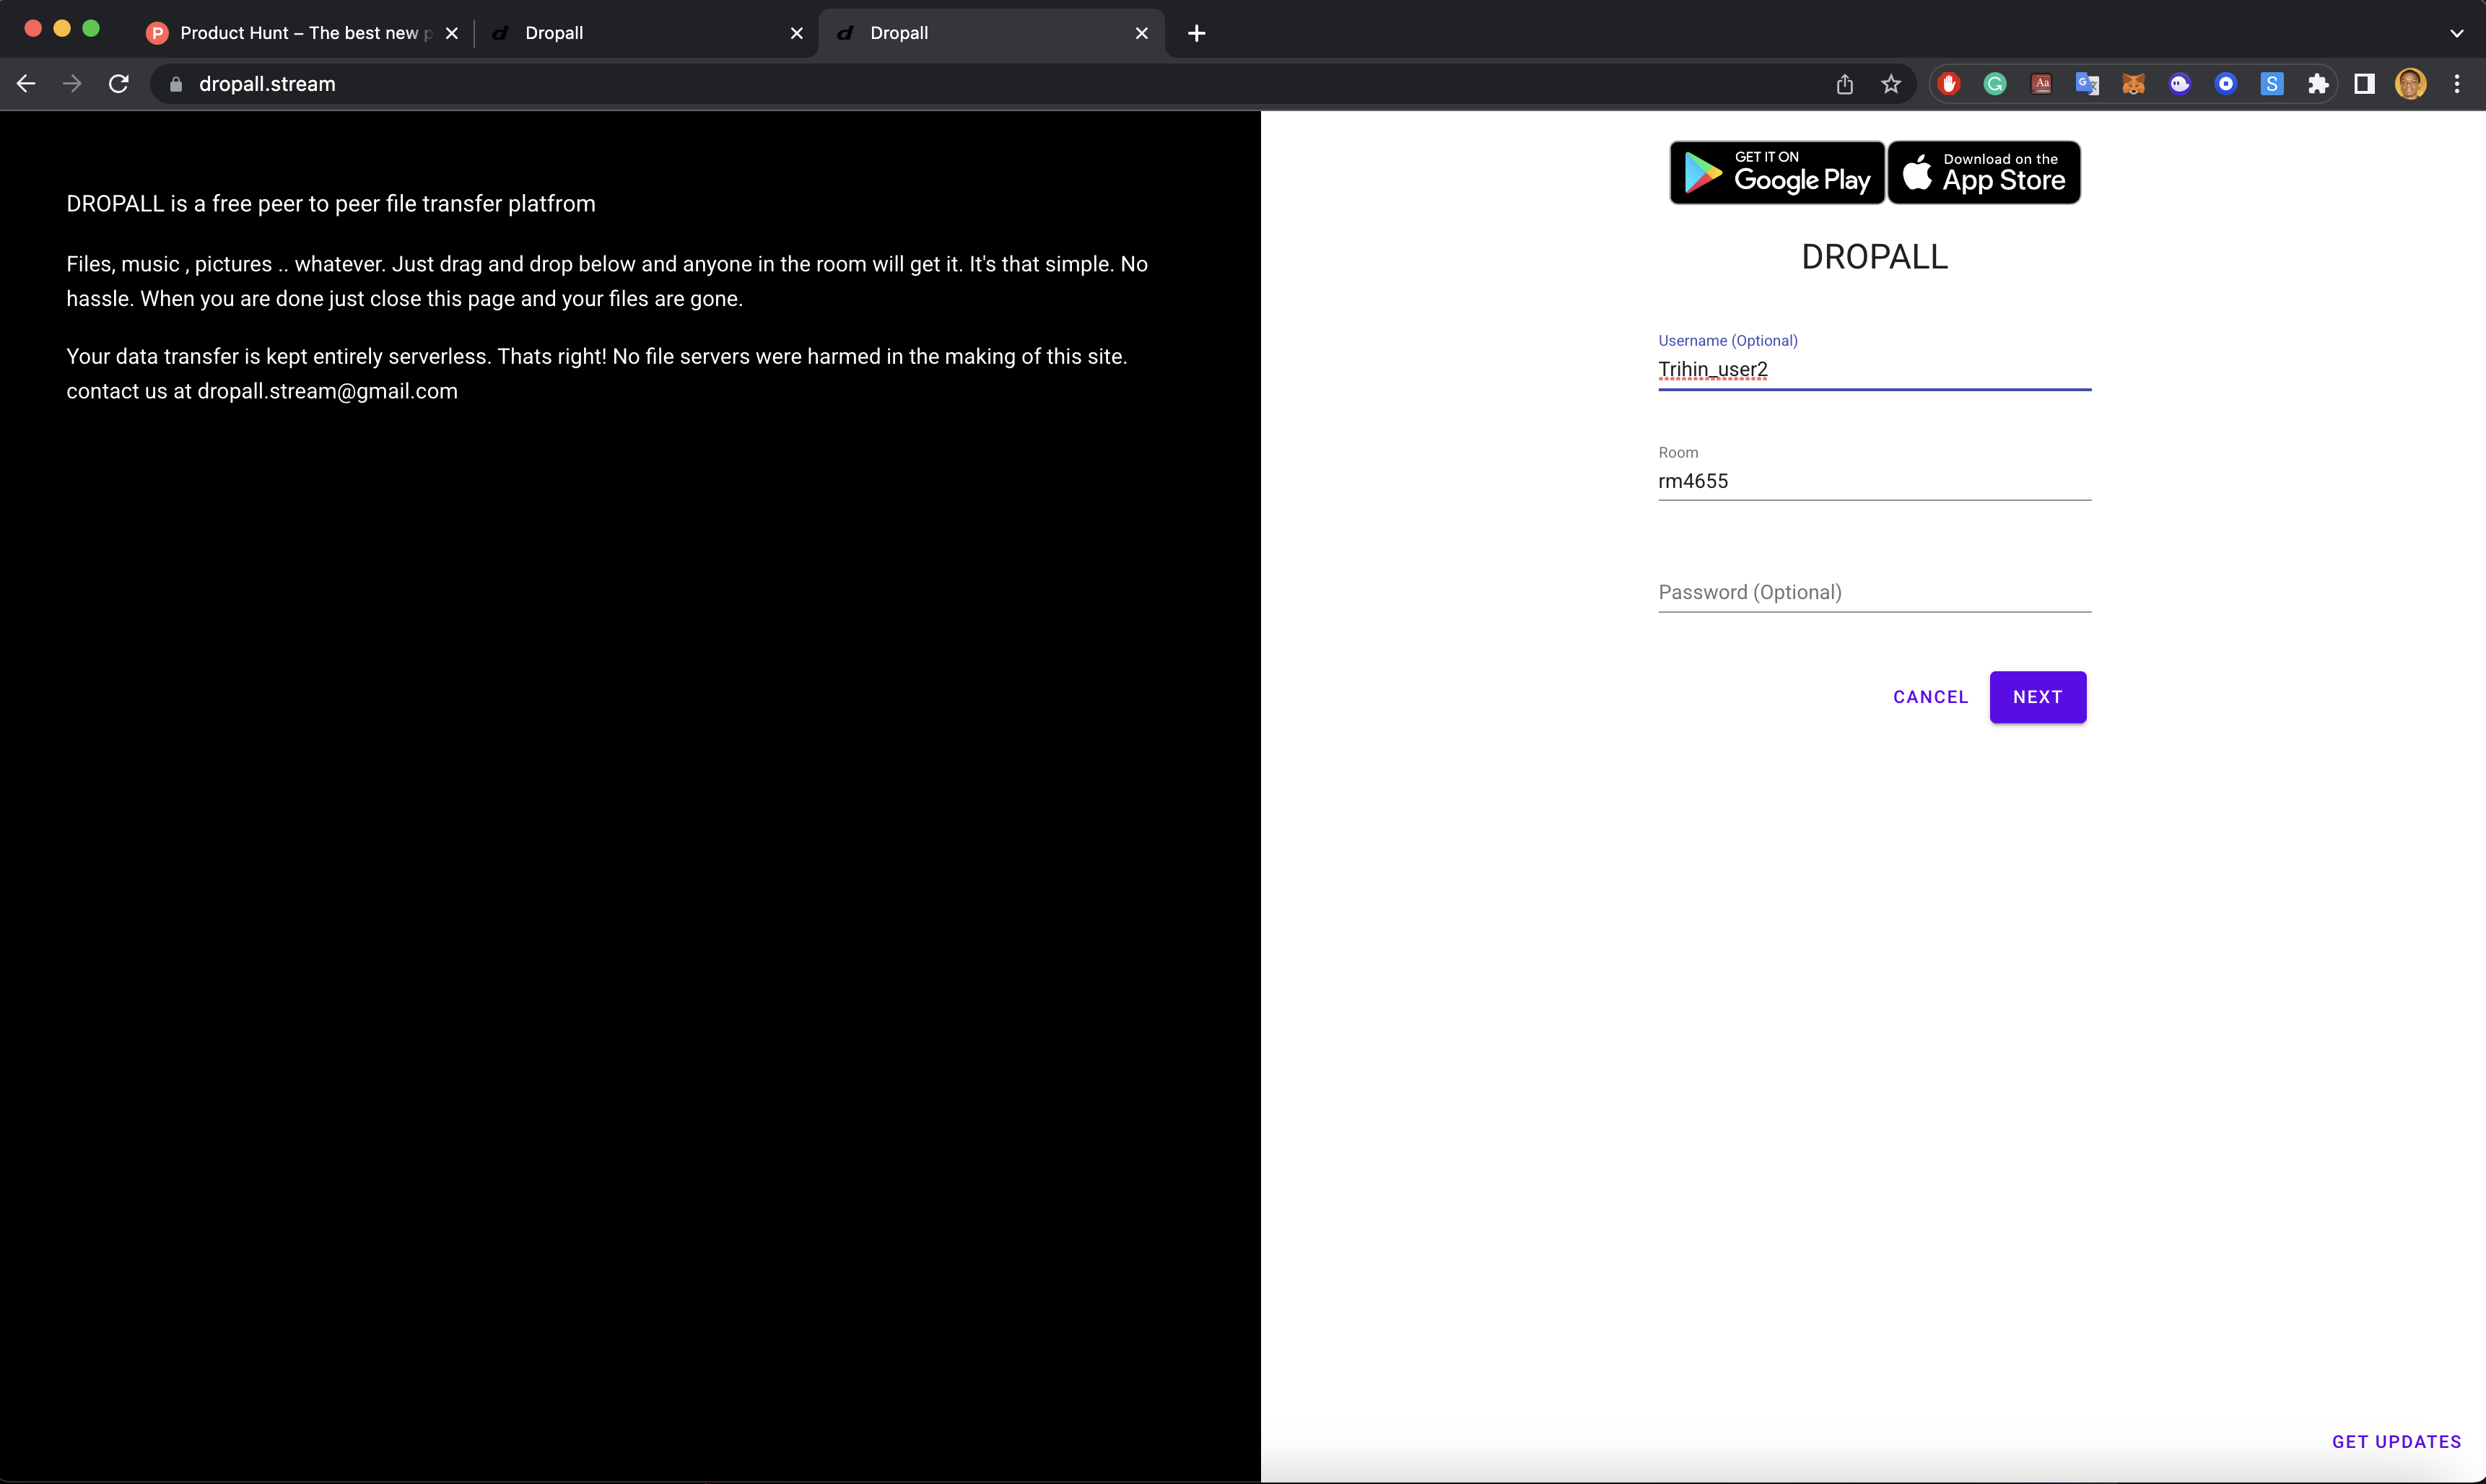Open the Grammarly extension icon
This screenshot has height=1484, width=2486.
click(x=1995, y=84)
